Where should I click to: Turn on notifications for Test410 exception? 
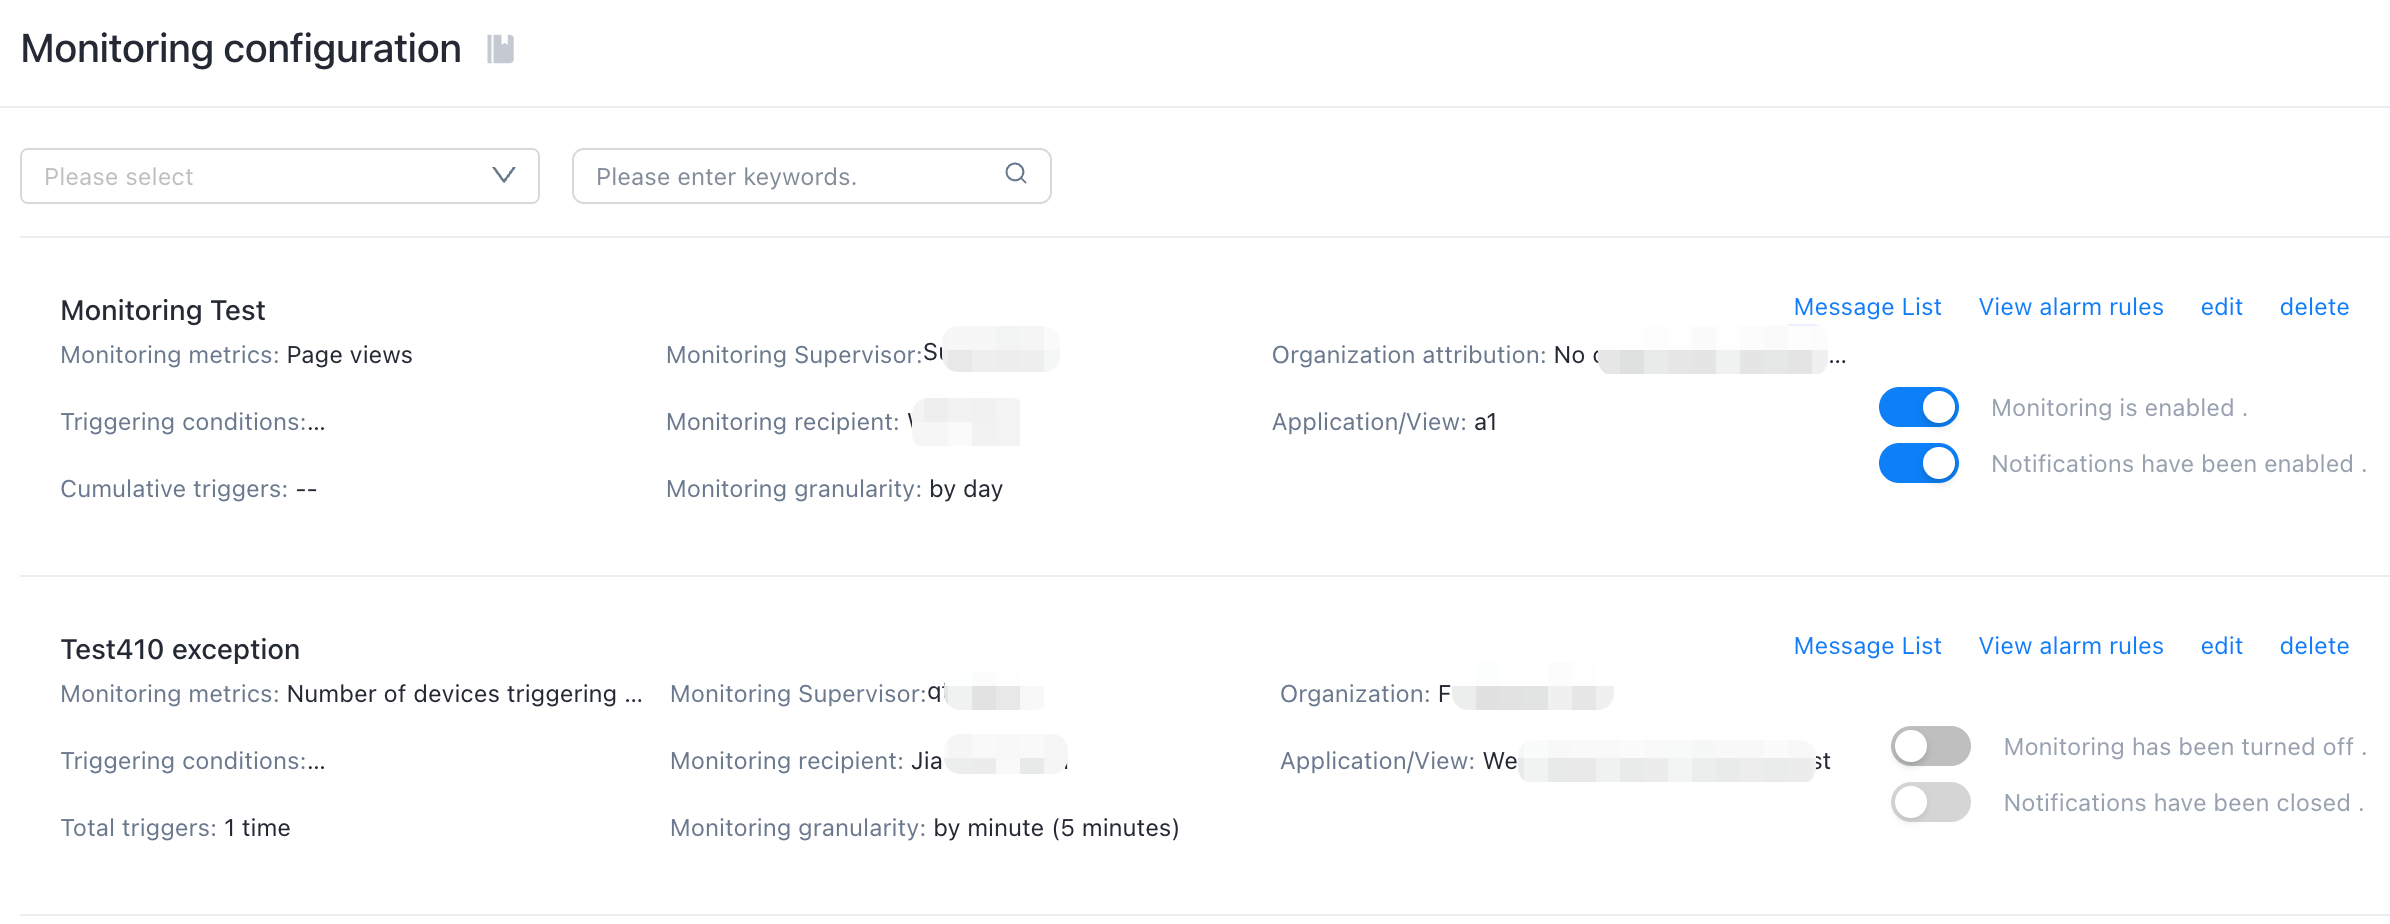(x=1930, y=802)
